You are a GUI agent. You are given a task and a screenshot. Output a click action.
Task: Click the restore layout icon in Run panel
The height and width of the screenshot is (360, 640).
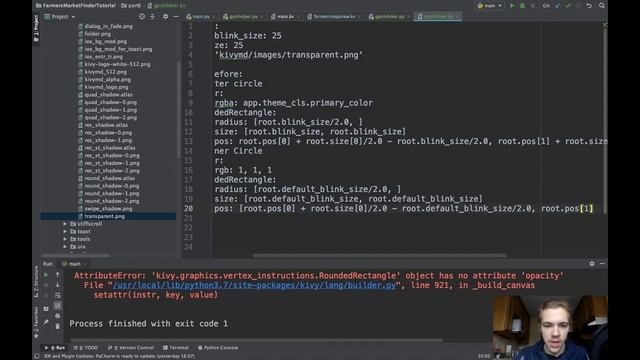coord(46,309)
